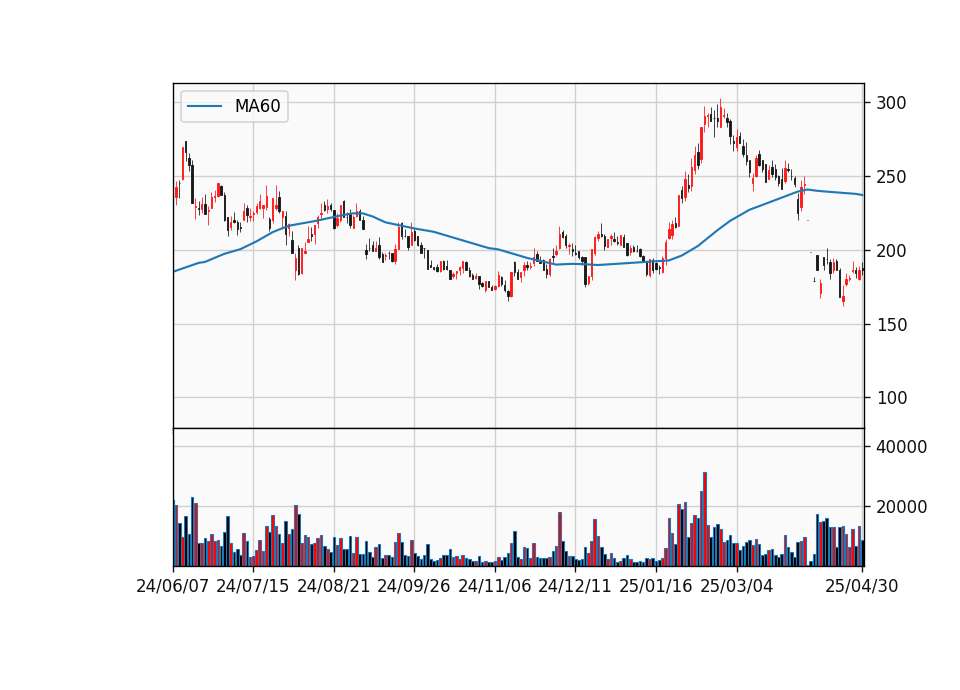Click the candlestick at the price peak near 300
This screenshot has height=690, width=960.
coord(720,113)
